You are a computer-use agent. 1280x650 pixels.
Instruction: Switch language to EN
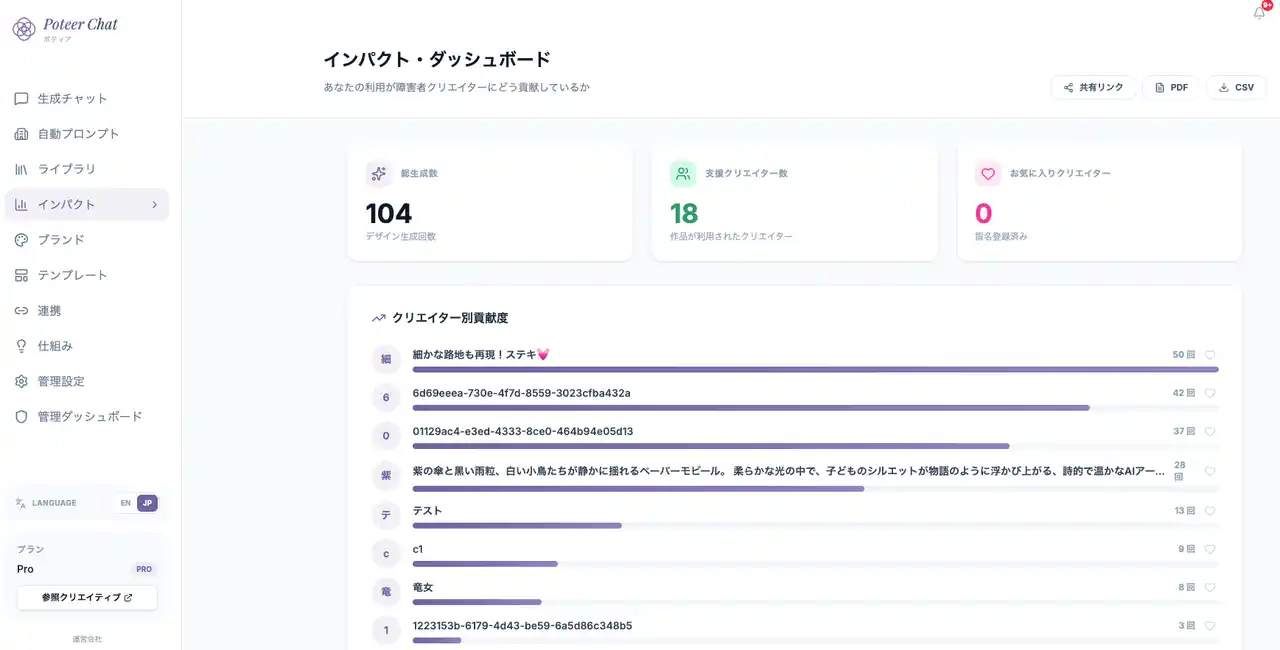(125, 503)
